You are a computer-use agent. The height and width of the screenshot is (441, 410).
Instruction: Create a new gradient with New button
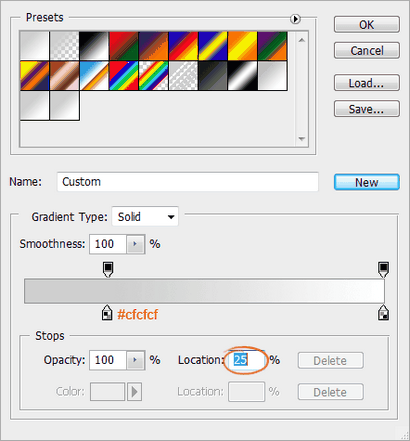(x=367, y=182)
